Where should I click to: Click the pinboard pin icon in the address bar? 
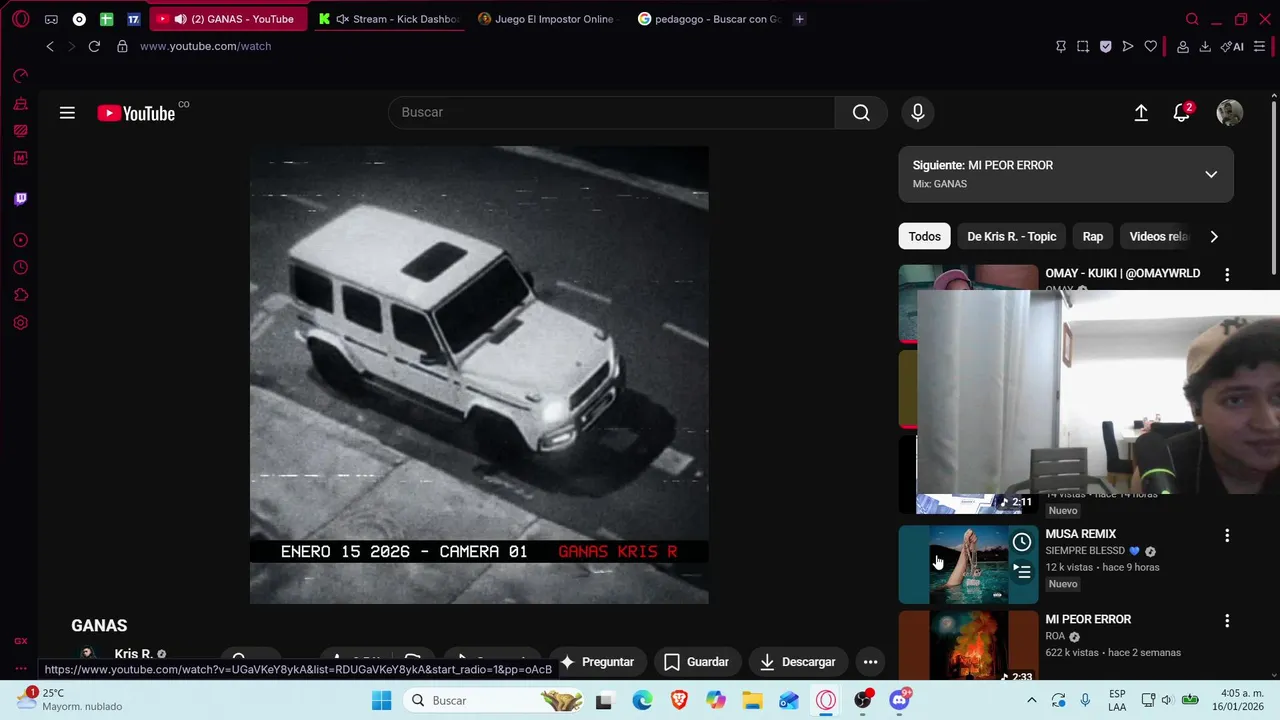point(1061,46)
